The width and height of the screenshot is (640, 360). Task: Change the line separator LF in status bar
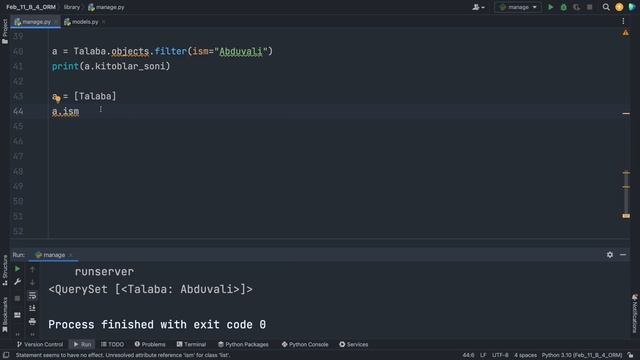[x=483, y=355]
